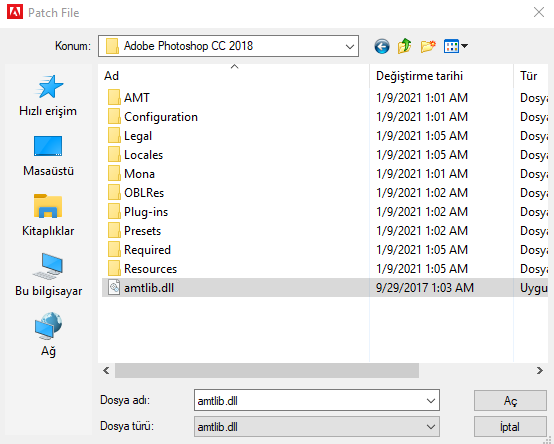The image size is (554, 444).
Task: Click the Aç button
Action: coord(510,401)
